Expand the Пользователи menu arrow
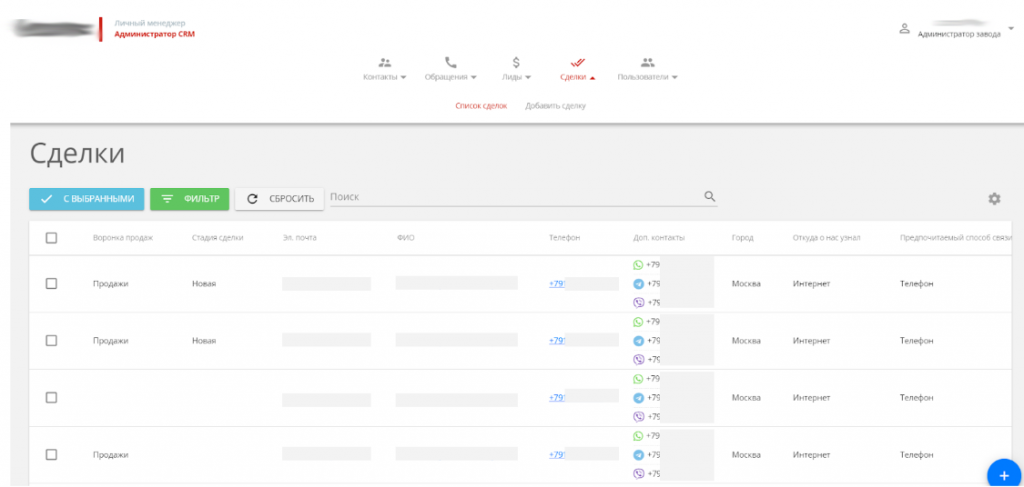The image size is (1024, 487). pos(674,78)
